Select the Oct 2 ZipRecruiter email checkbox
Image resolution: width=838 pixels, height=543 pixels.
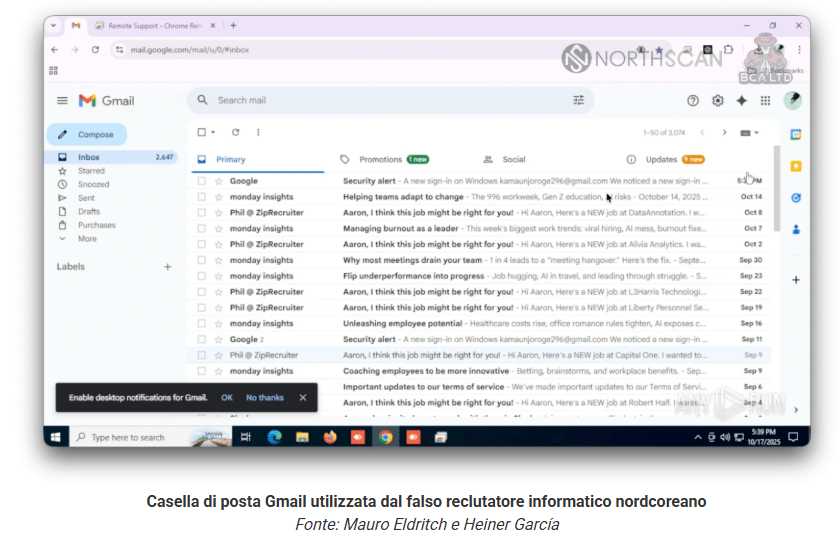[201, 244]
